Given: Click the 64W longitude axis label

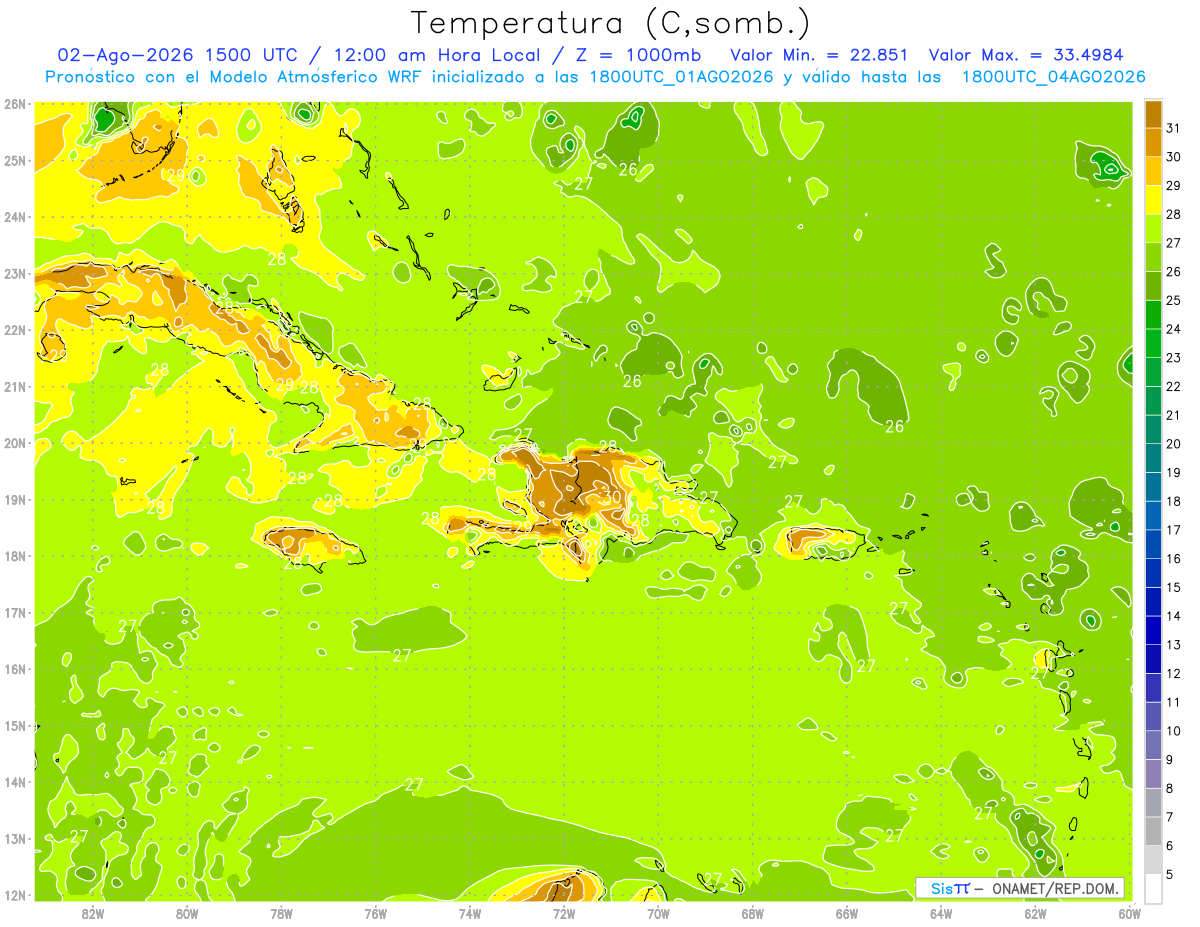Looking at the screenshot, I should point(941,913).
